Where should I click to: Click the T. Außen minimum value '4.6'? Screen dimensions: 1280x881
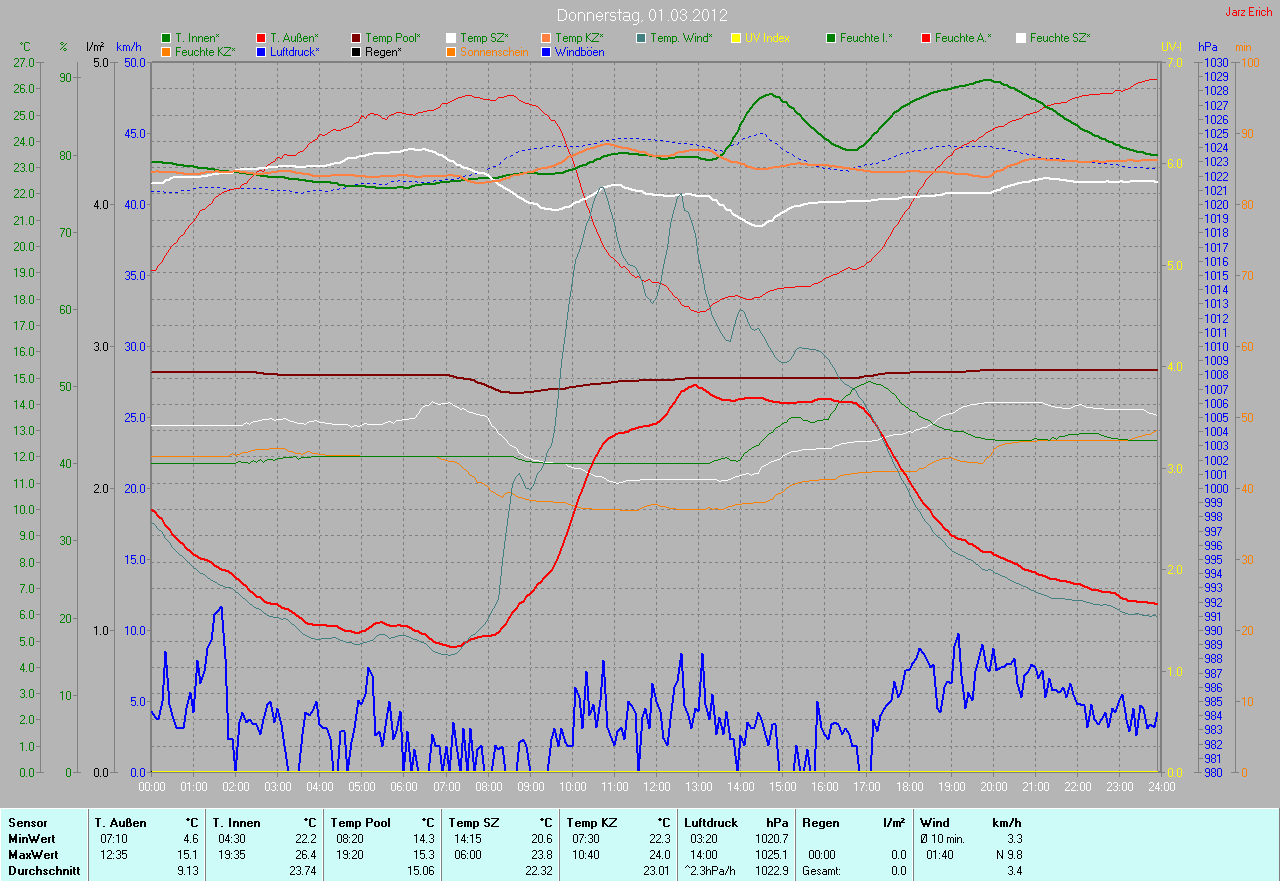tap(190, 839)
